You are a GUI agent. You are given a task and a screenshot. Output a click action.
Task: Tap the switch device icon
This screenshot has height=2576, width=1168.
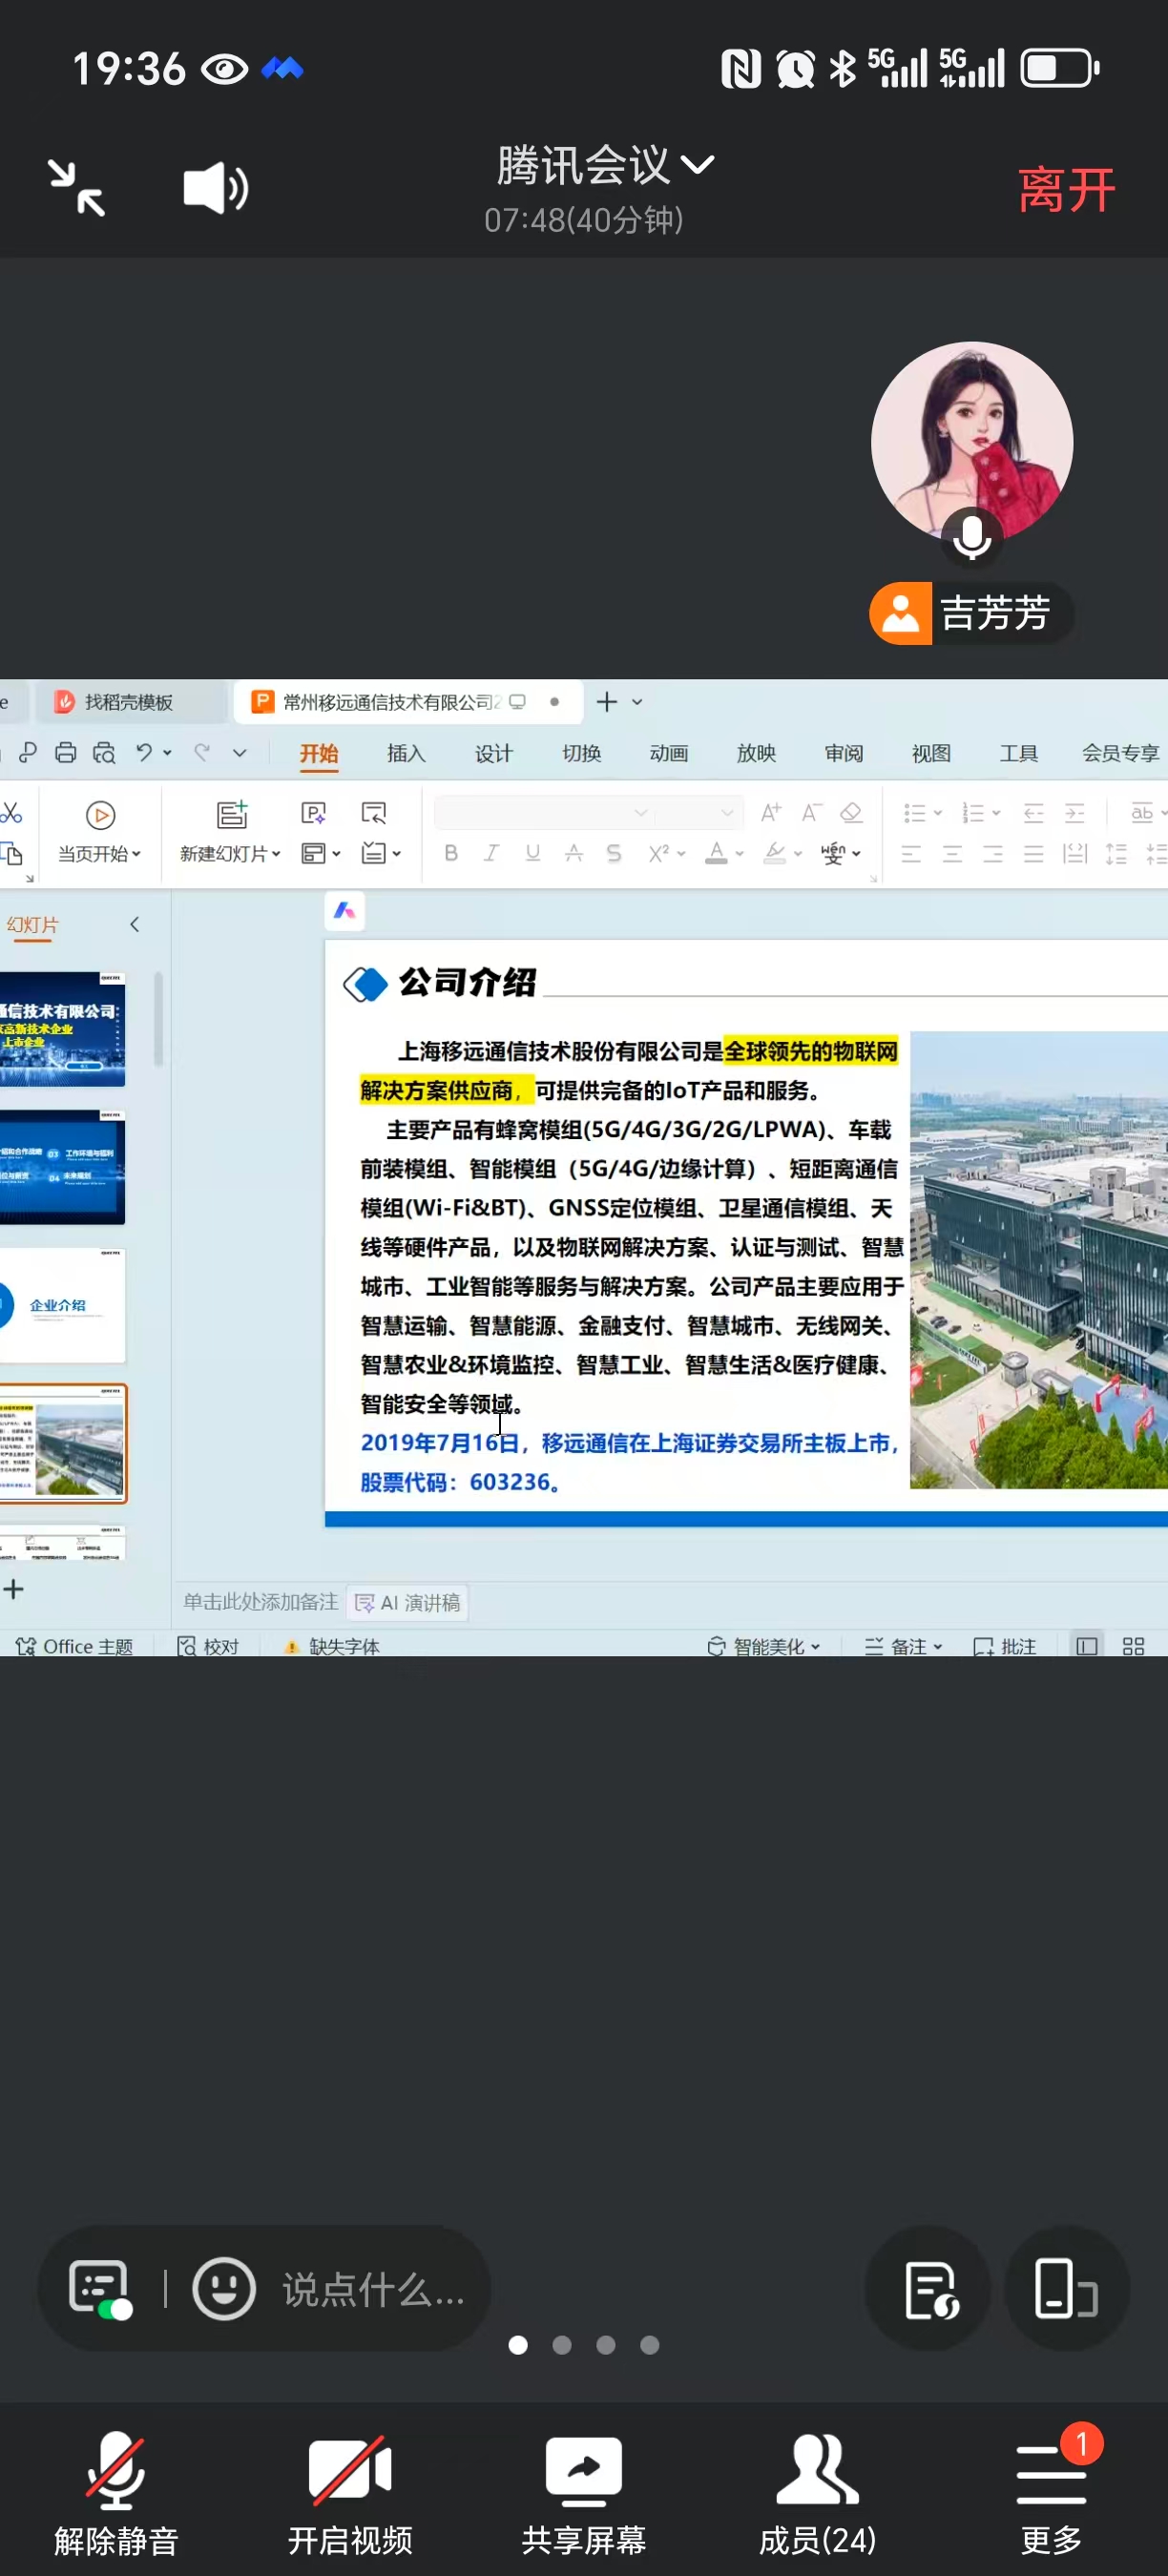(x=1065, y=2288)
